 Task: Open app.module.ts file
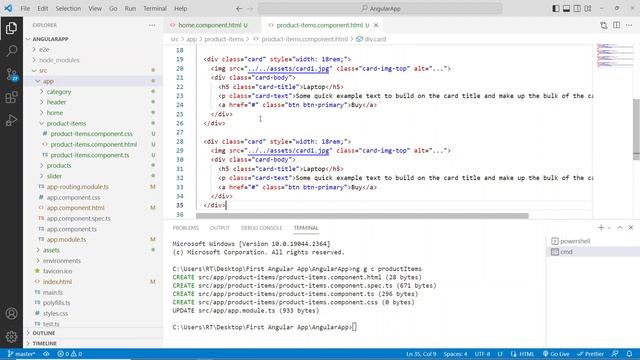click(93, 240)
